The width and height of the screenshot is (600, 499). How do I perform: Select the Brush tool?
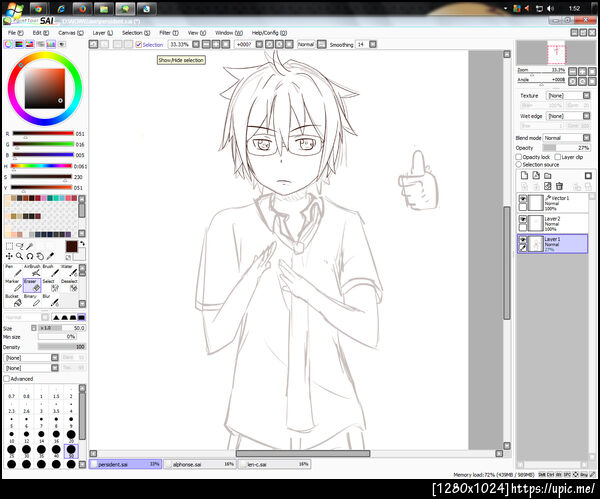[x=51, y=271]
